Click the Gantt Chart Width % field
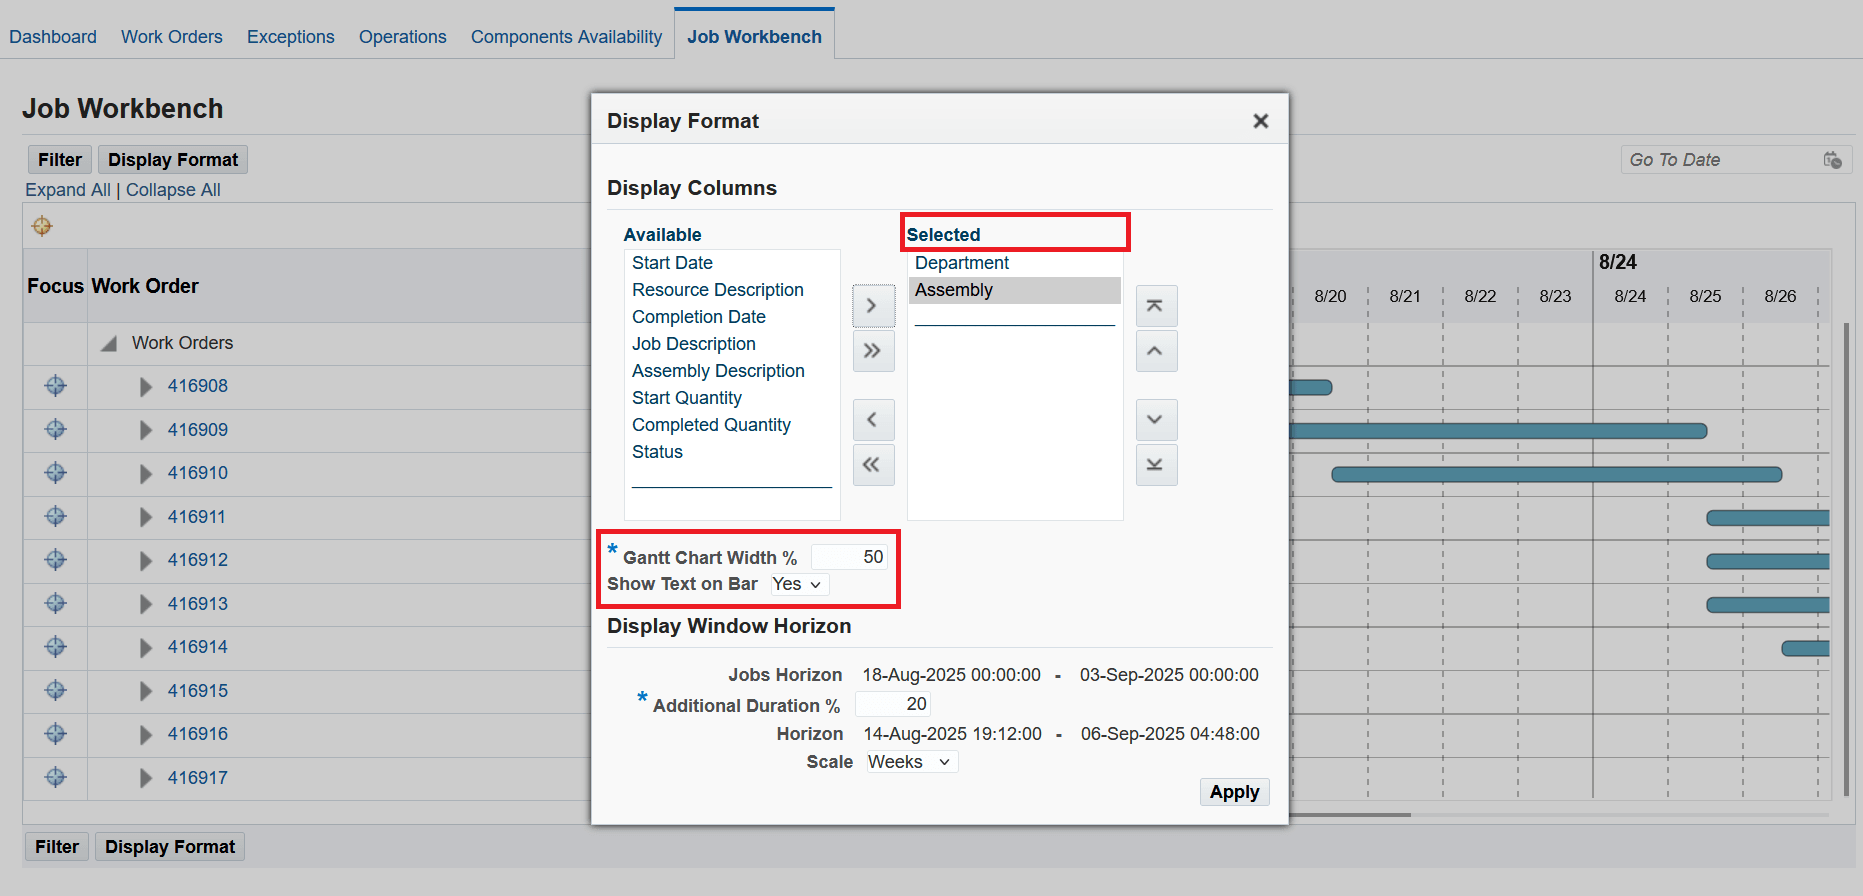1863x896 pixels. point(849,557)
